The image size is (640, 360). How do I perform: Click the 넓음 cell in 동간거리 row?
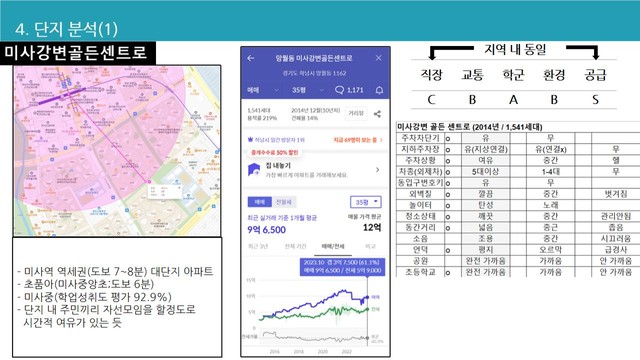click(485, 227)
